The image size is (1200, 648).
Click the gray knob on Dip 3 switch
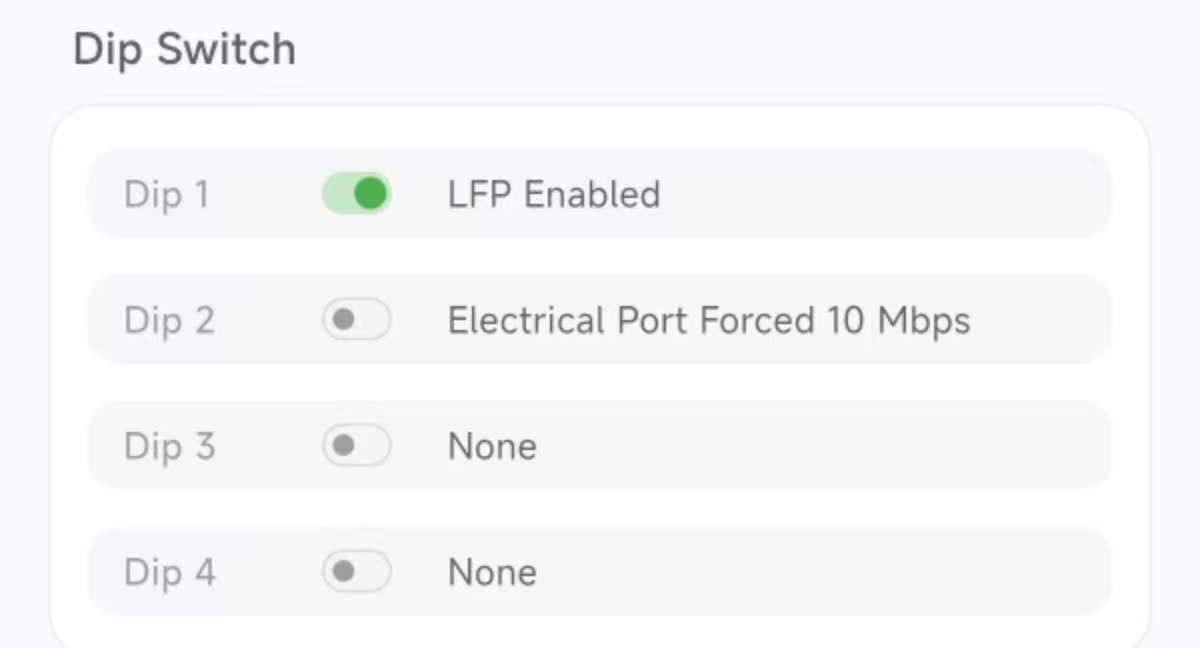[x=343, y=446]
